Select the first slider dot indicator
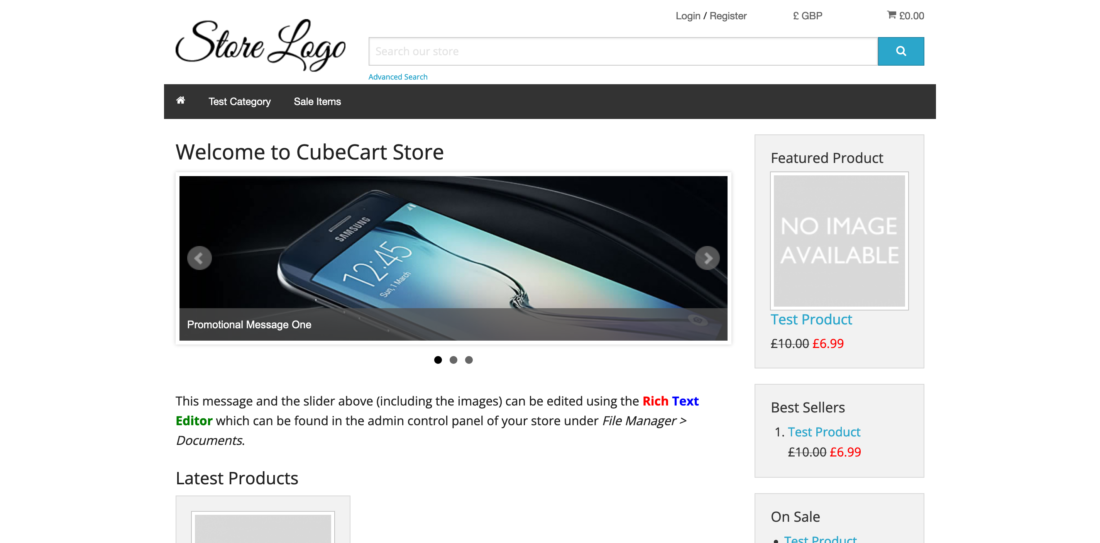 pyautogui.click(x=438, y=360)
